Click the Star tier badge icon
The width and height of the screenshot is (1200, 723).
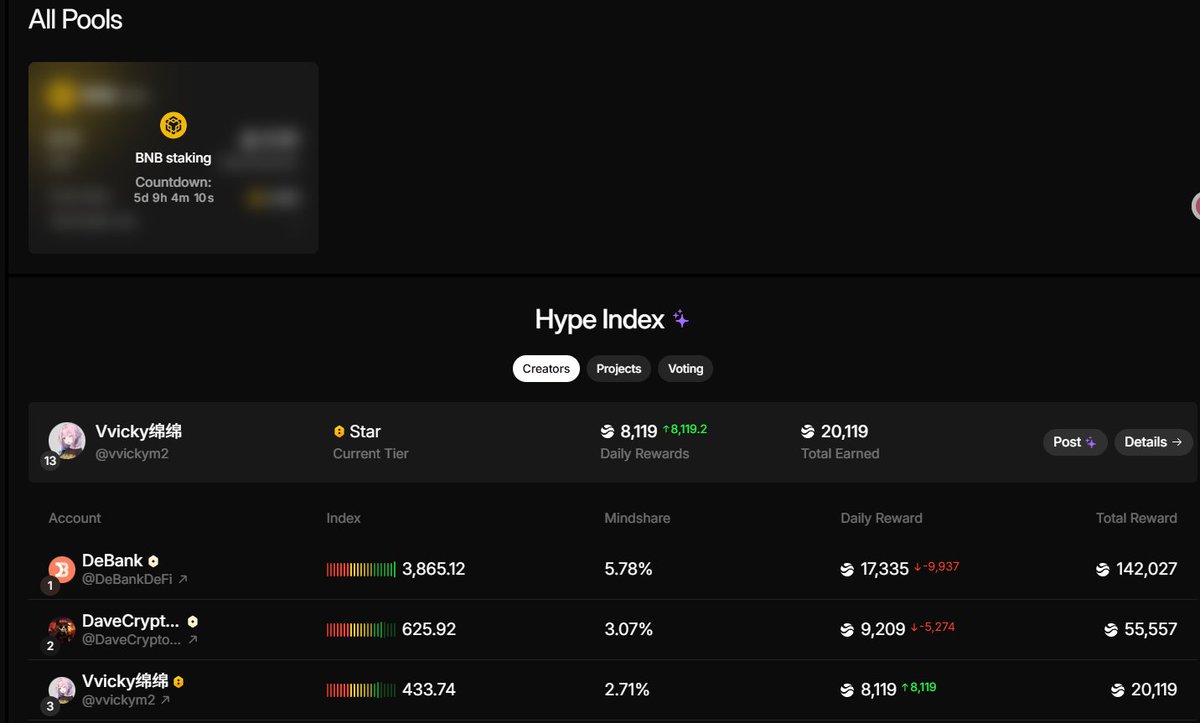click(339, 432)
